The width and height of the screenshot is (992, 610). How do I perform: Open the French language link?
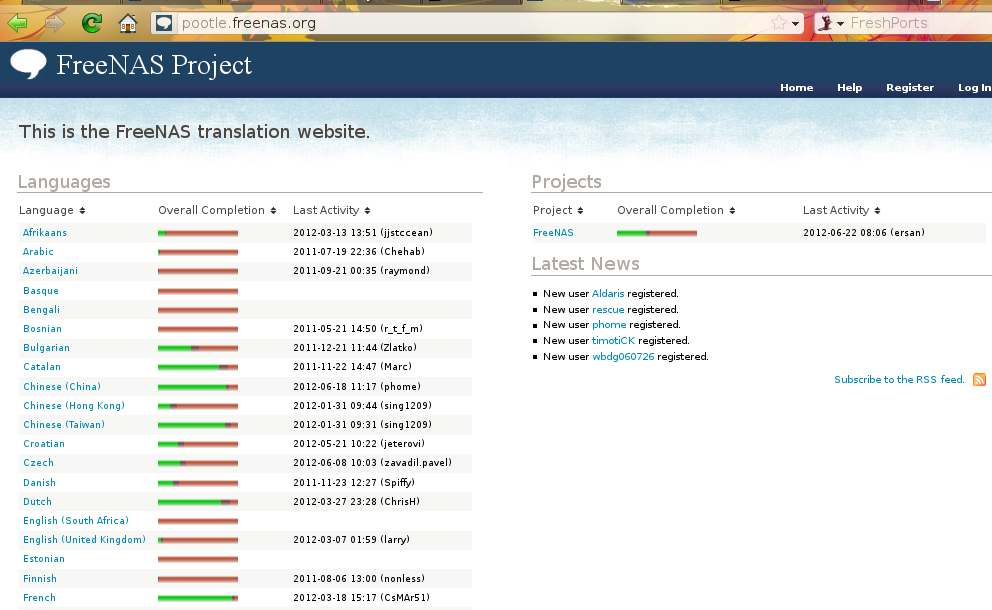coord(39,597)
